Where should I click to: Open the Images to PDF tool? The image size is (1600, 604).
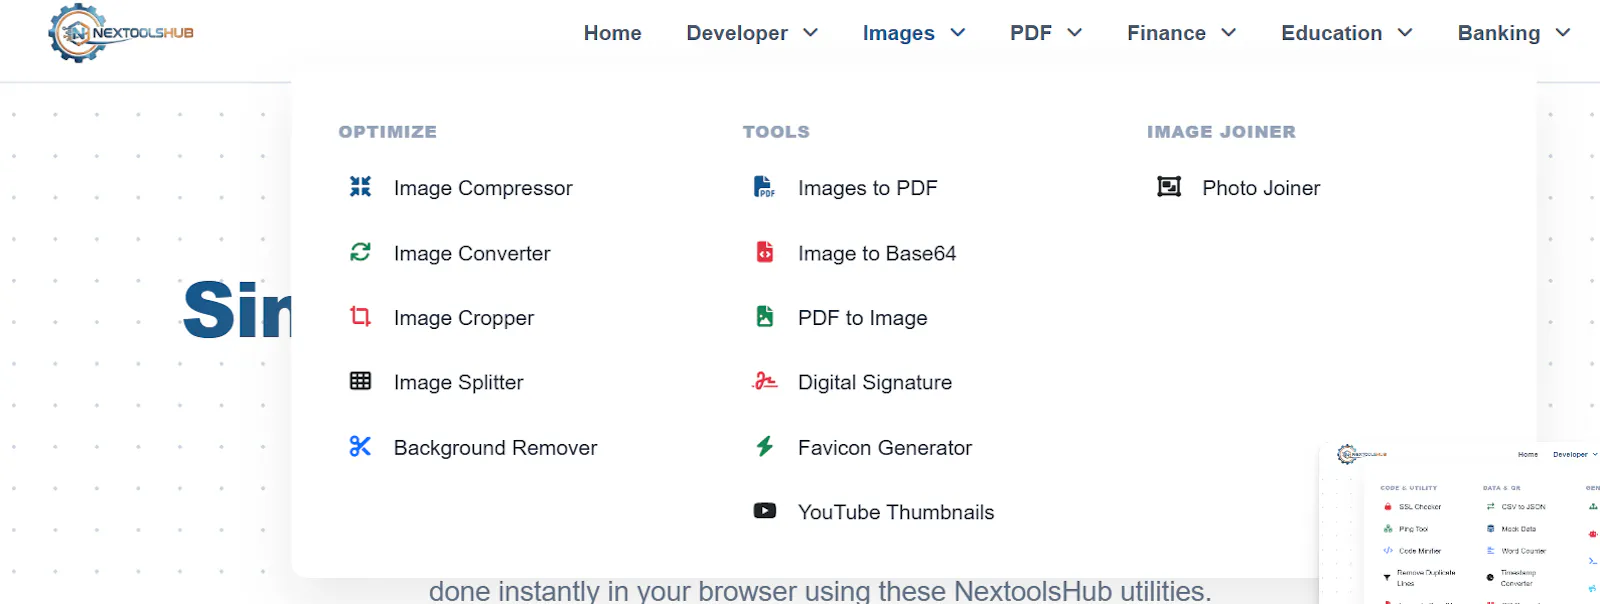(868, 188)
